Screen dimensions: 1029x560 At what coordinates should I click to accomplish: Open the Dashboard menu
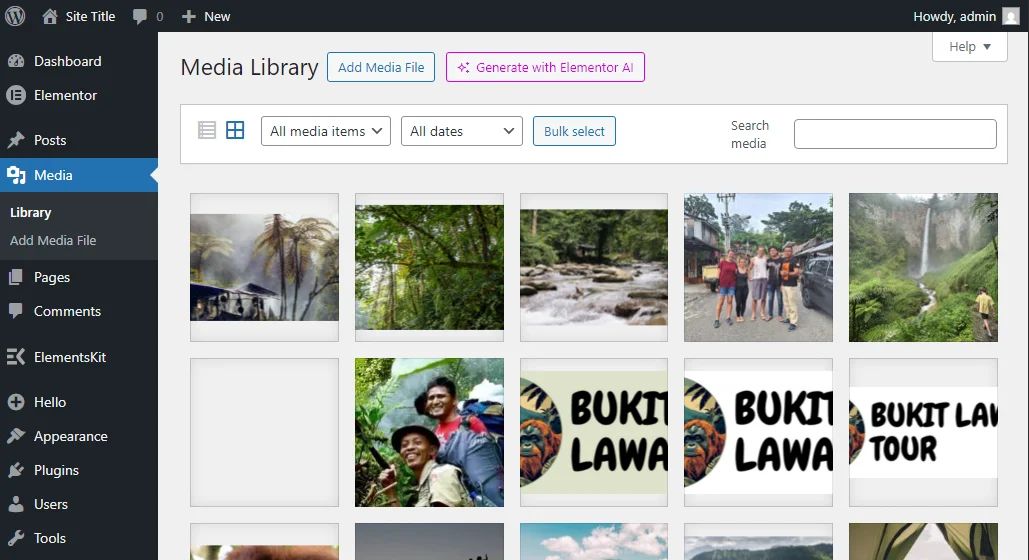click(68, 61)
